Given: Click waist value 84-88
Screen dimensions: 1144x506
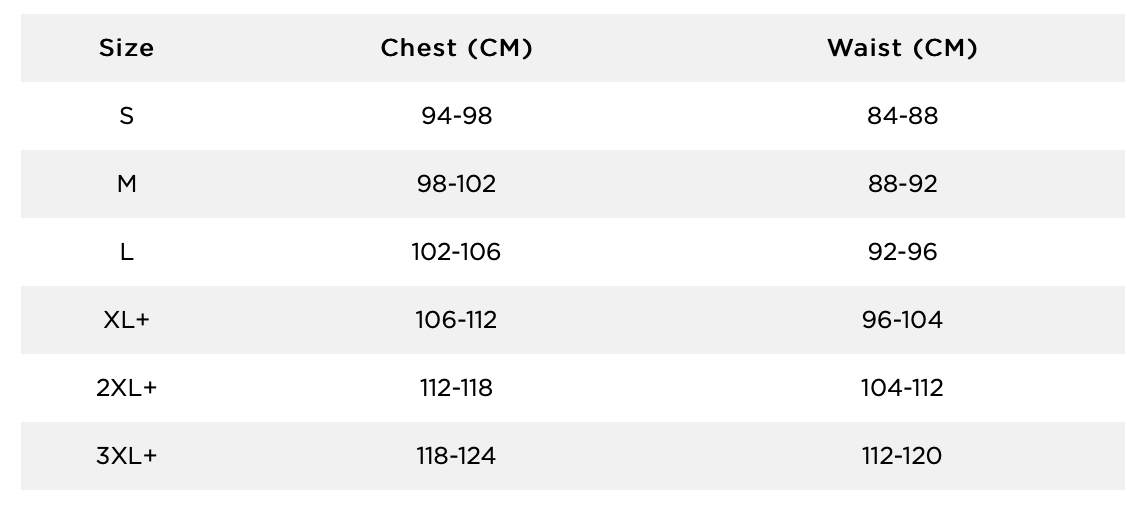Looking at the screenshot, I should [903, 116].
